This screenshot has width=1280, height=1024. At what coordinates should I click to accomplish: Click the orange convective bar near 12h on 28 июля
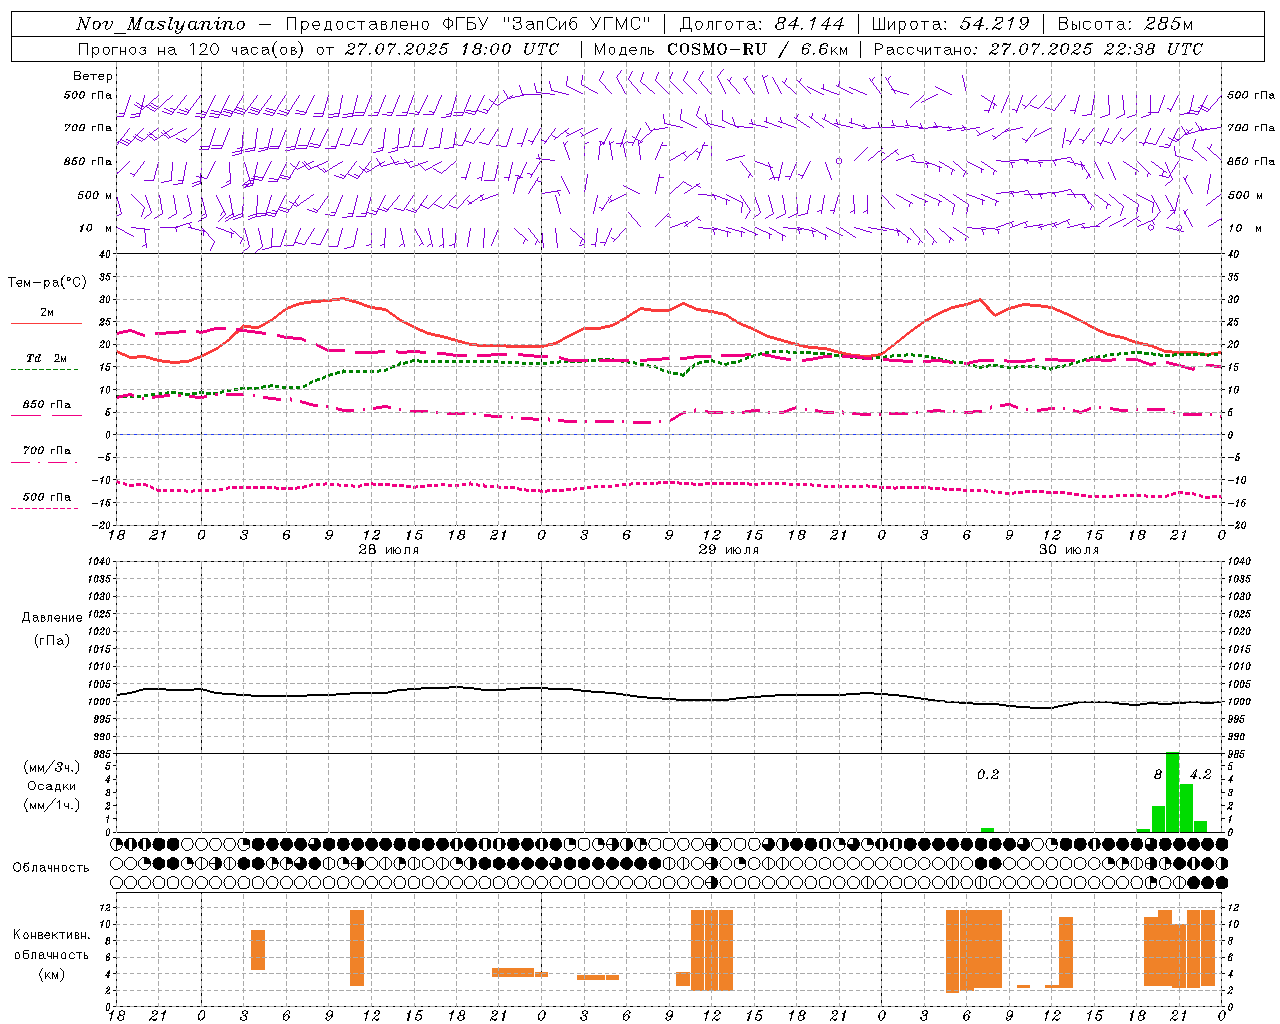click(x=357, y=948)
